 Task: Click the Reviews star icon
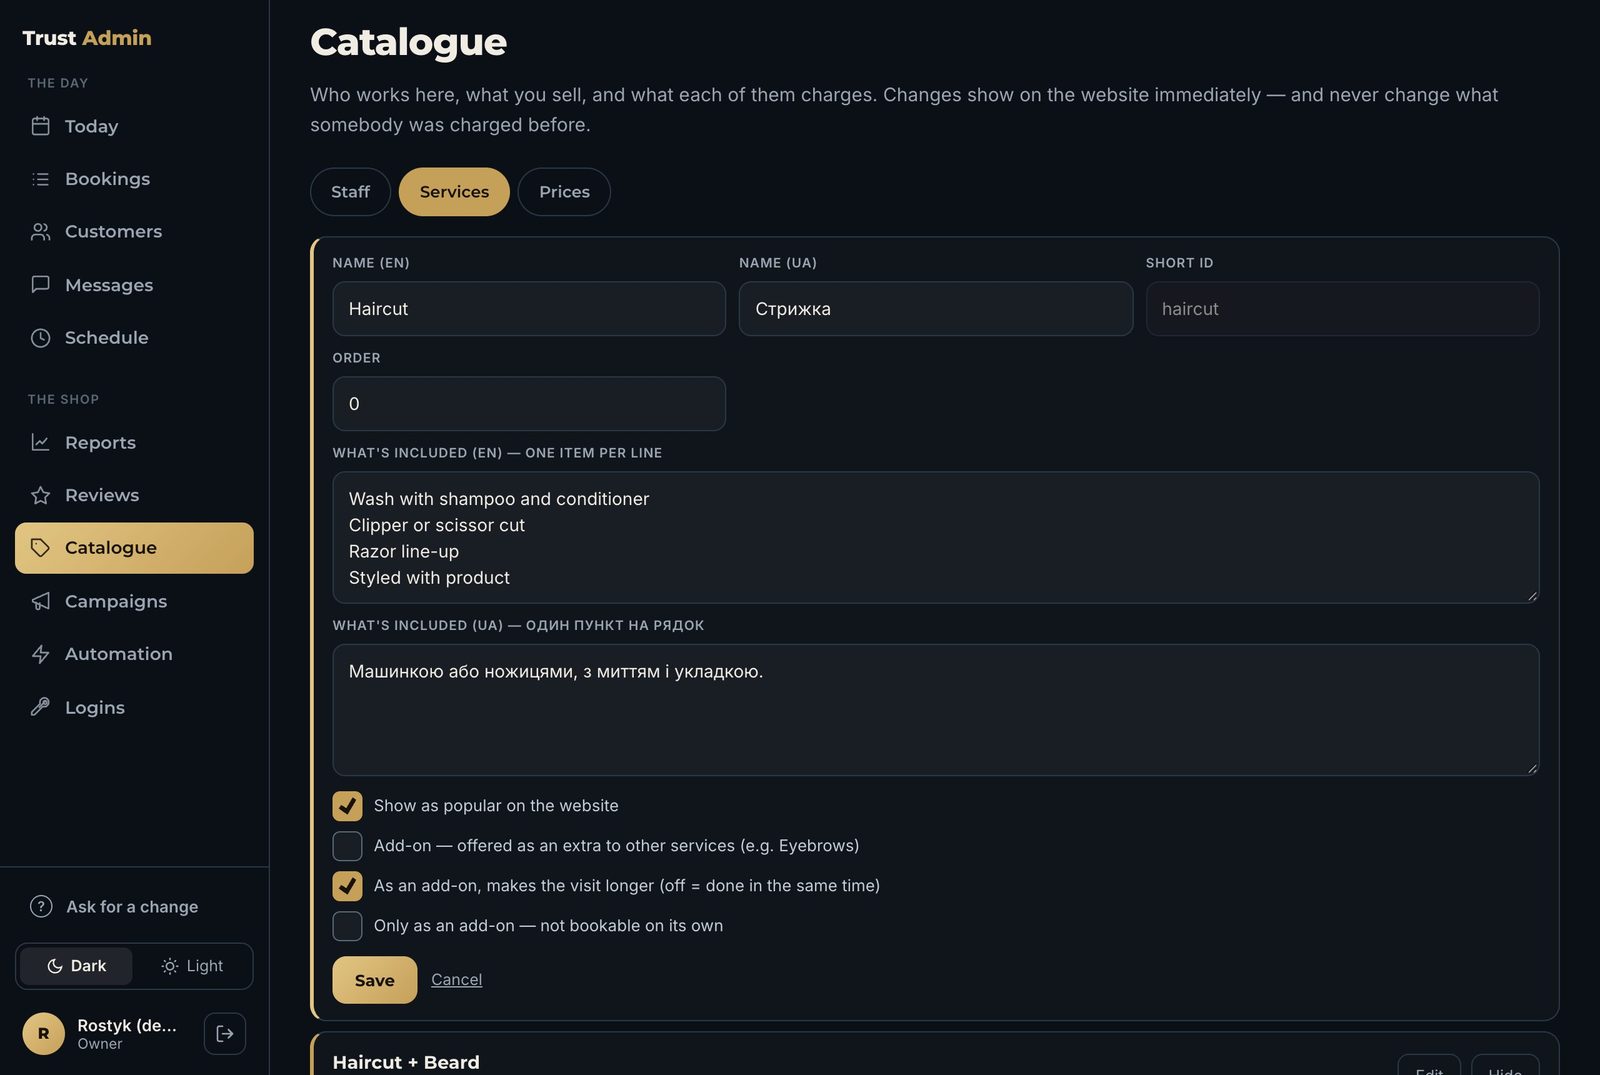point(40,495)
